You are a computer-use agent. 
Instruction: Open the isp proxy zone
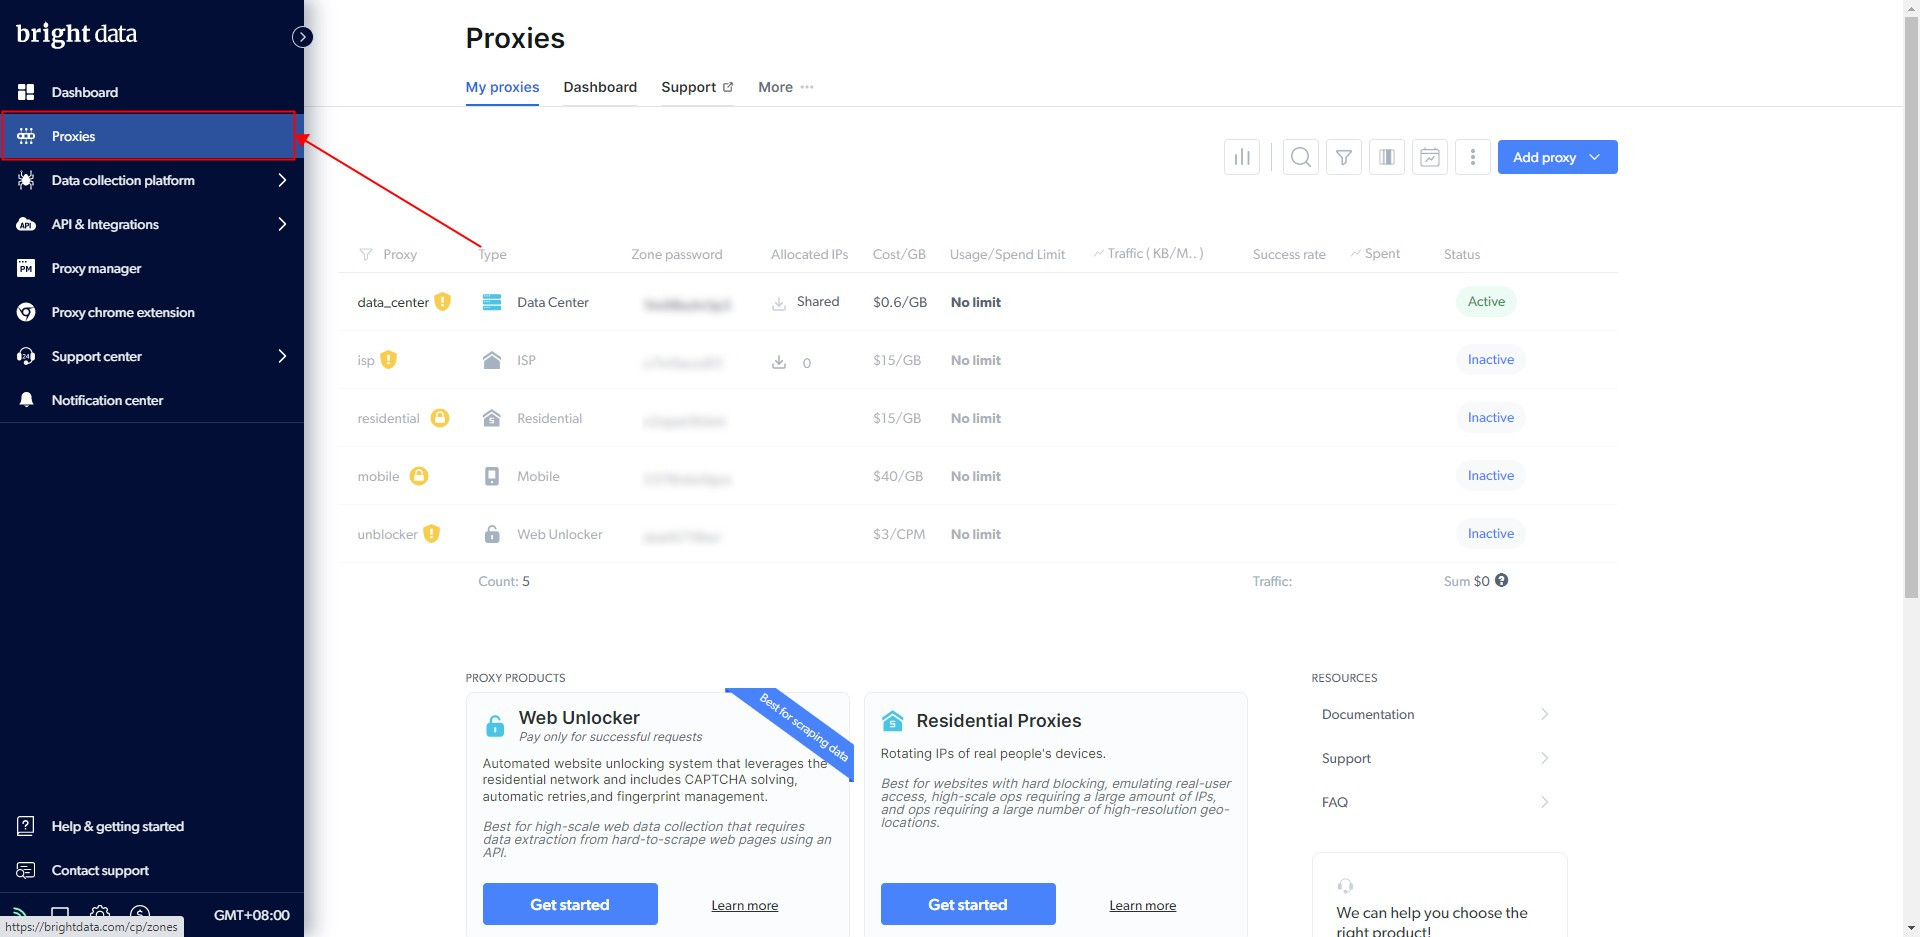[x=366, y=360]
